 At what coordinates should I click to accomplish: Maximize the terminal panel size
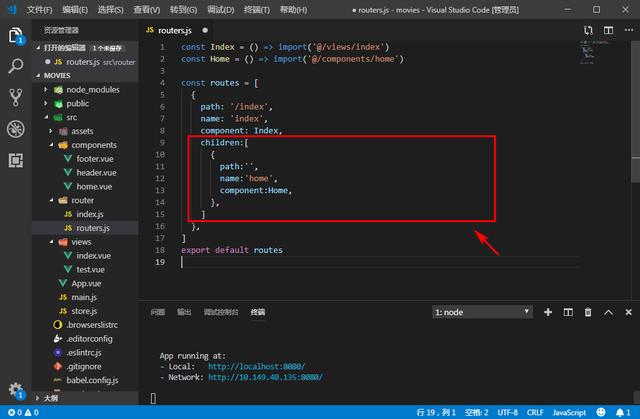[608, 312]
